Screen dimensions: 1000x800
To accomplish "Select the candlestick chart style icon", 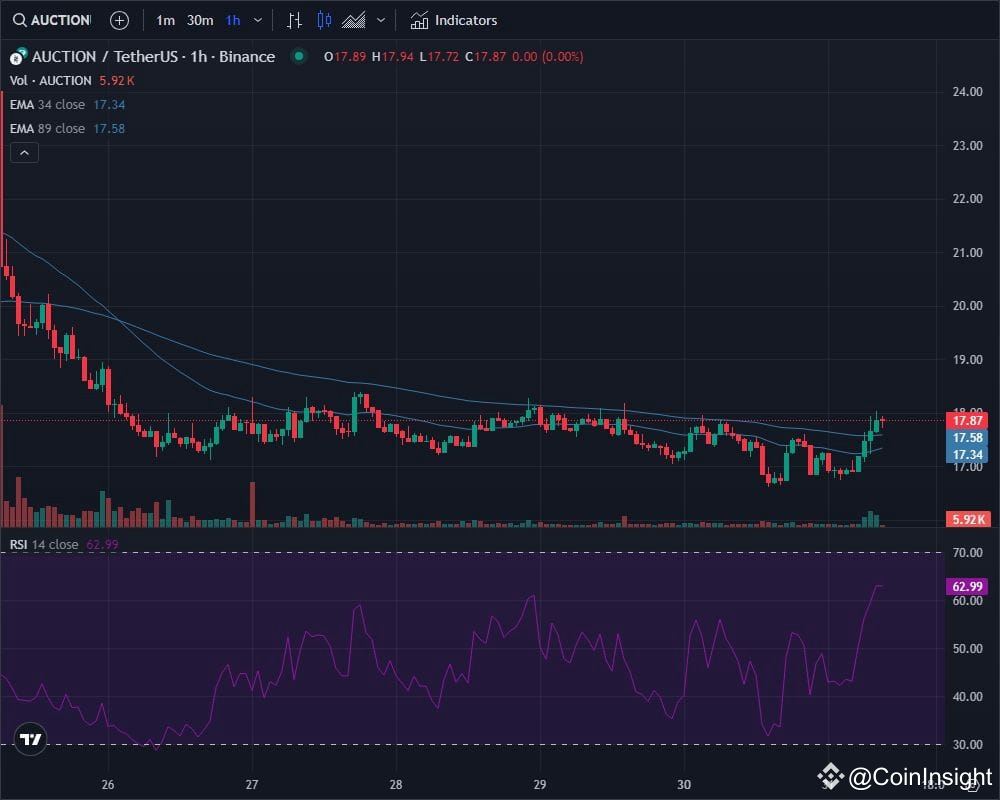I will click(324, 20).
